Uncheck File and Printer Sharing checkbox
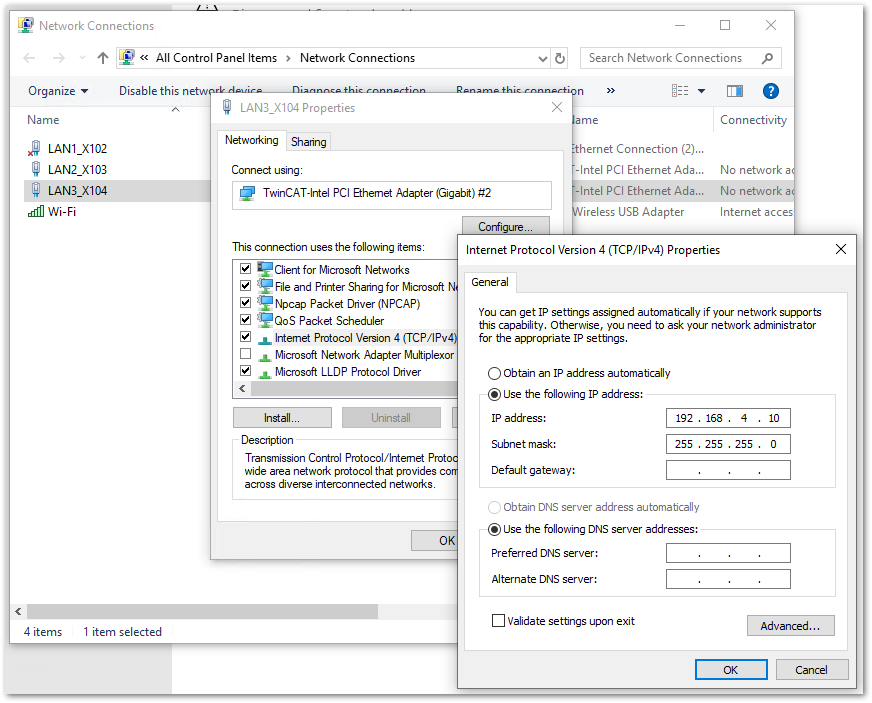Viewport: 872px width, 703px height. pyautogui.click(x=245, y=286)
